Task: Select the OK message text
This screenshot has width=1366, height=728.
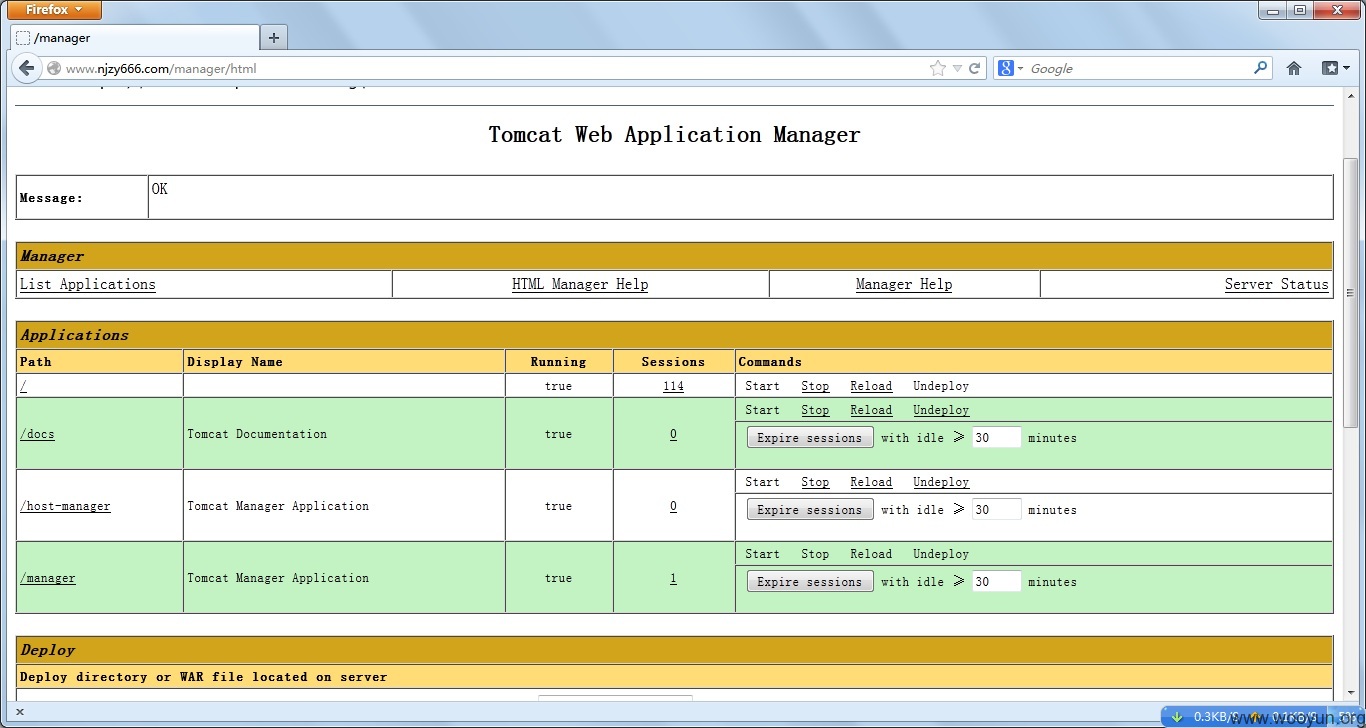Action: pos(160,189)
